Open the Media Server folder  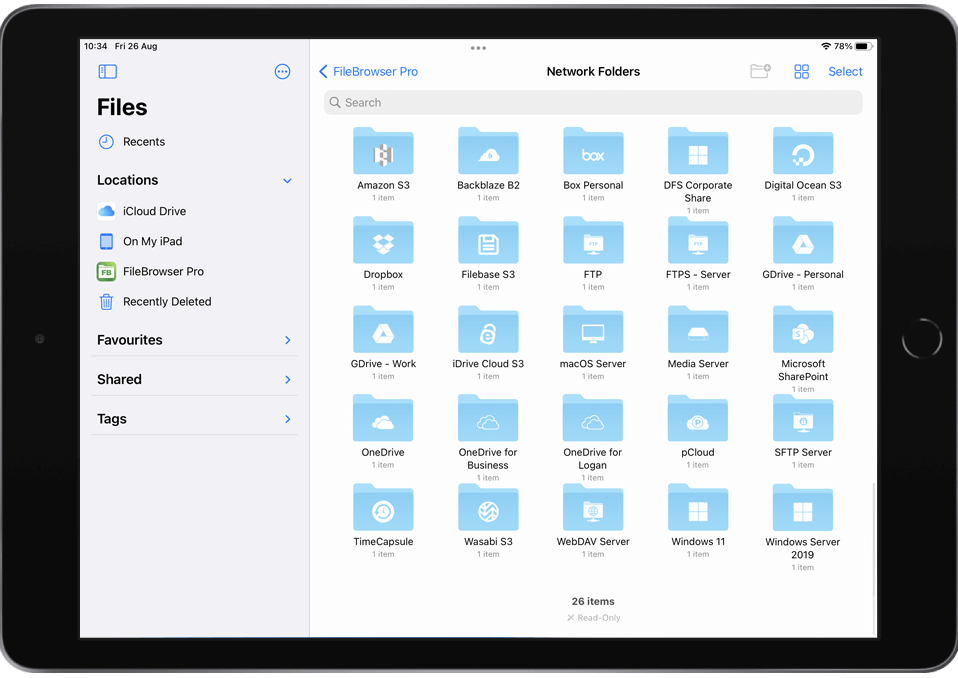(698, 329)
